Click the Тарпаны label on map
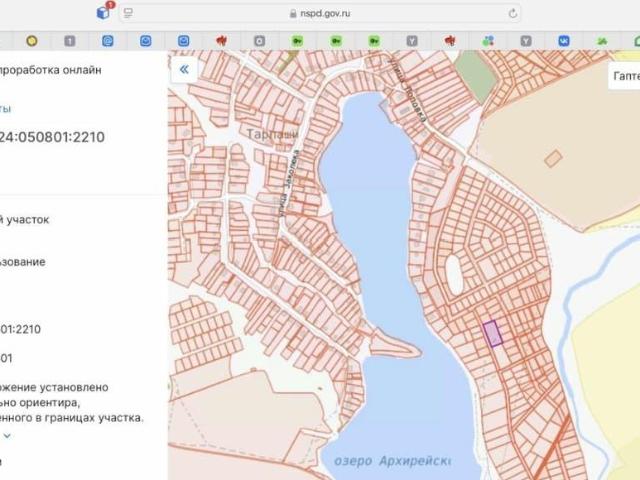 (273, 134)
